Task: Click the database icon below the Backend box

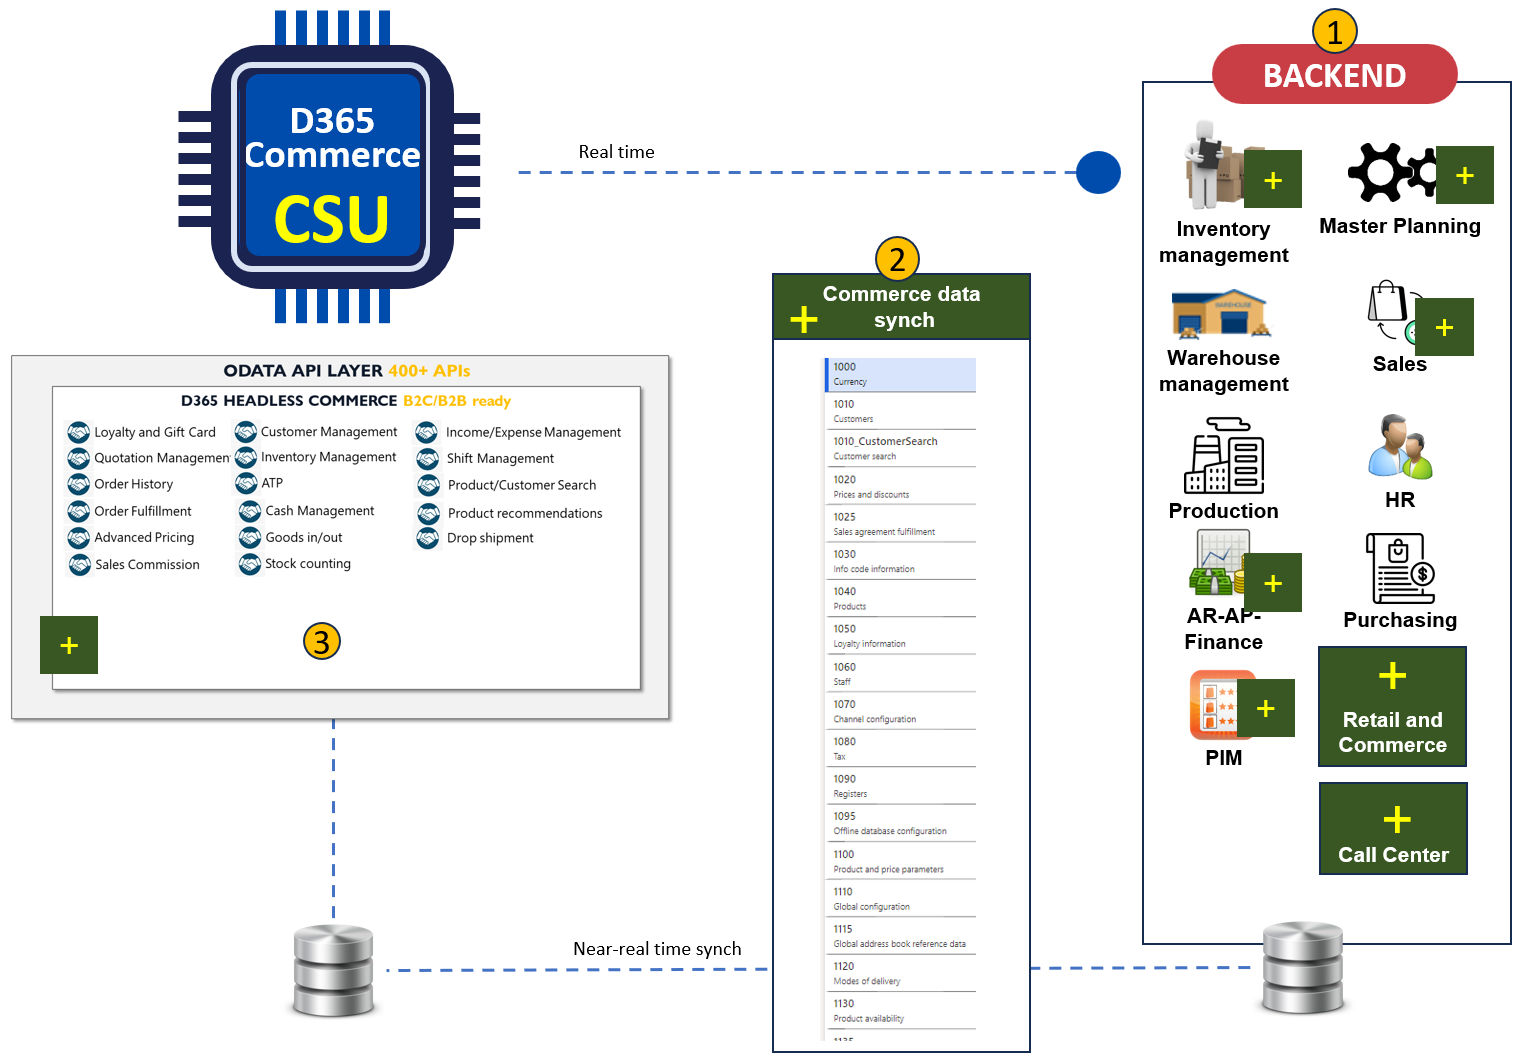Action: point(1302,968)
